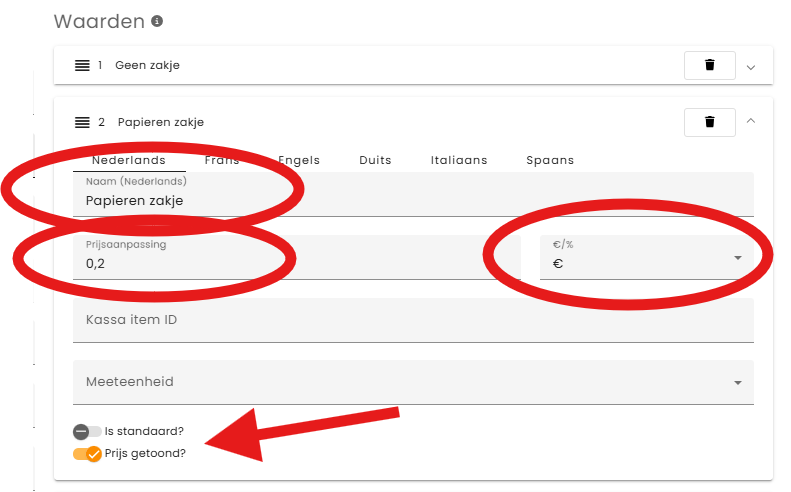Delete the Geen zakje value
This screenshot has width=791, height=492.
point(710,65)
